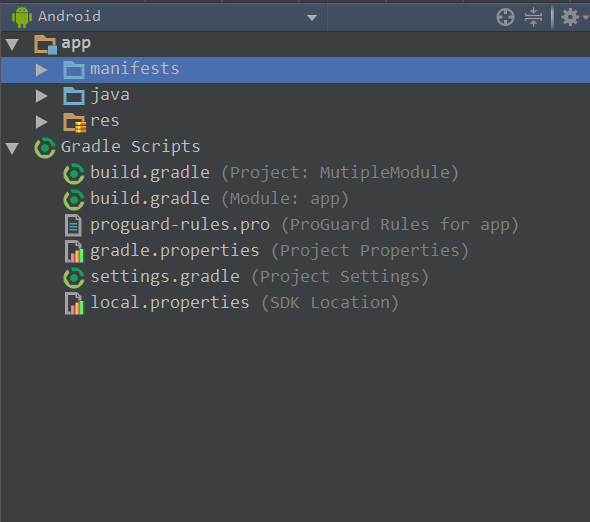Click the collapse all icon

point(533,17)
